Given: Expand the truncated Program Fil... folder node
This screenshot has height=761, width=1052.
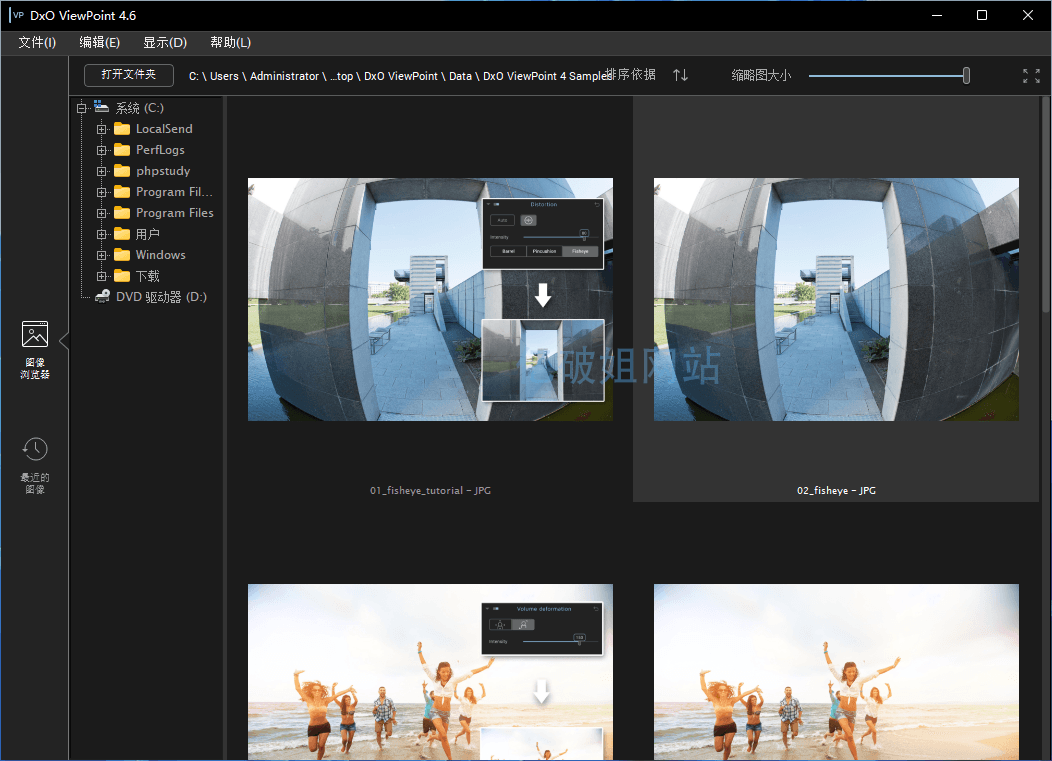Looking at the screenshot, I should [101, 192].
